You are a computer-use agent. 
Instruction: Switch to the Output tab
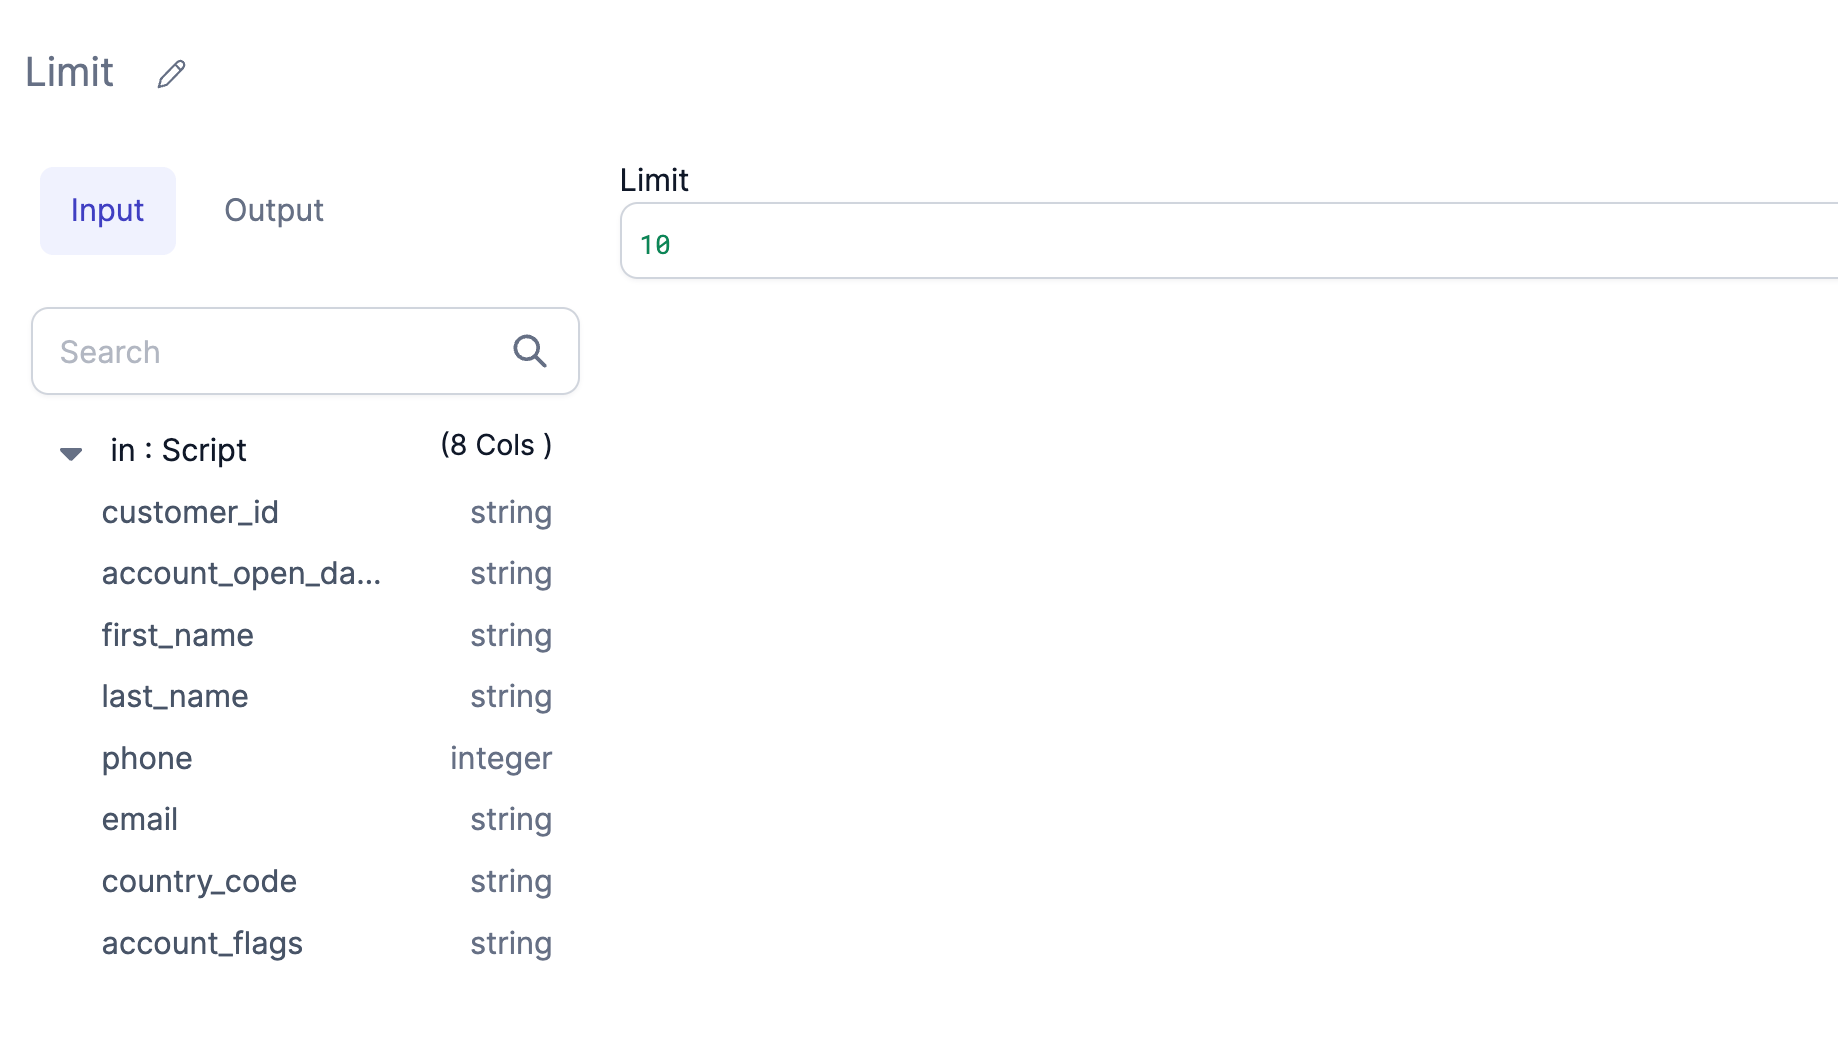[274, 210]
